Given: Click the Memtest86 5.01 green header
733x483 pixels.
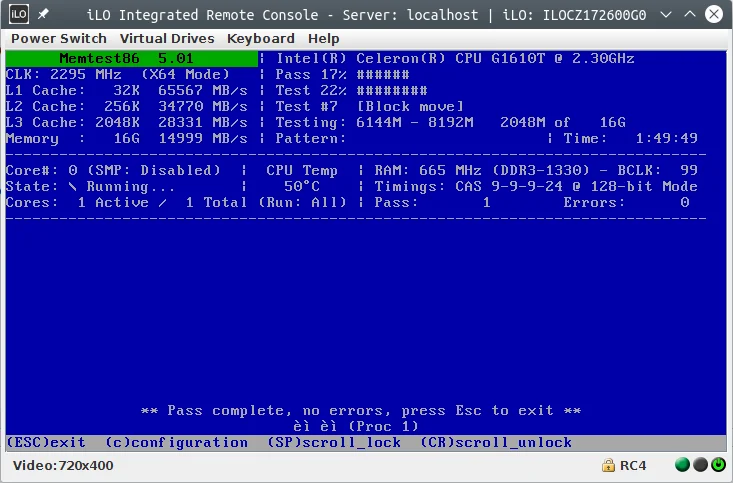Looking at the screenshot, I should coord(131,58).
